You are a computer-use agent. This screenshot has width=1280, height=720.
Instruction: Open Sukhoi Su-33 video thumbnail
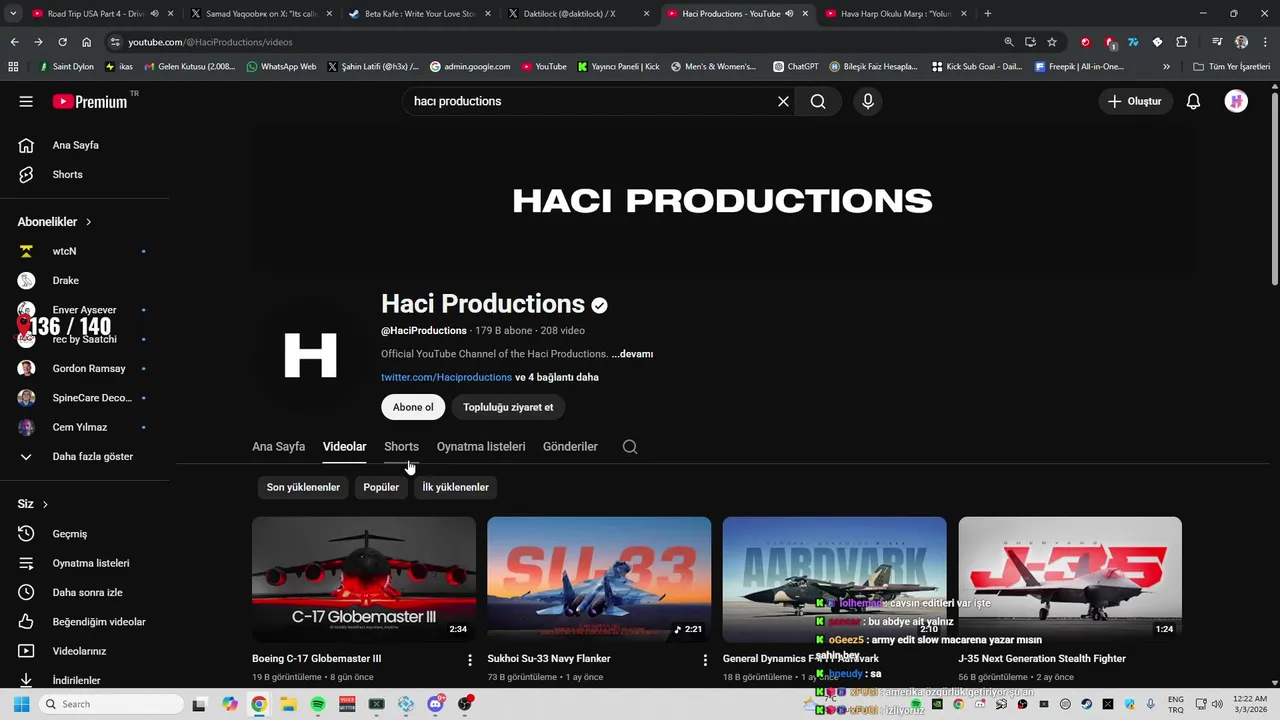pyautogui.click(x=599, y=579)
